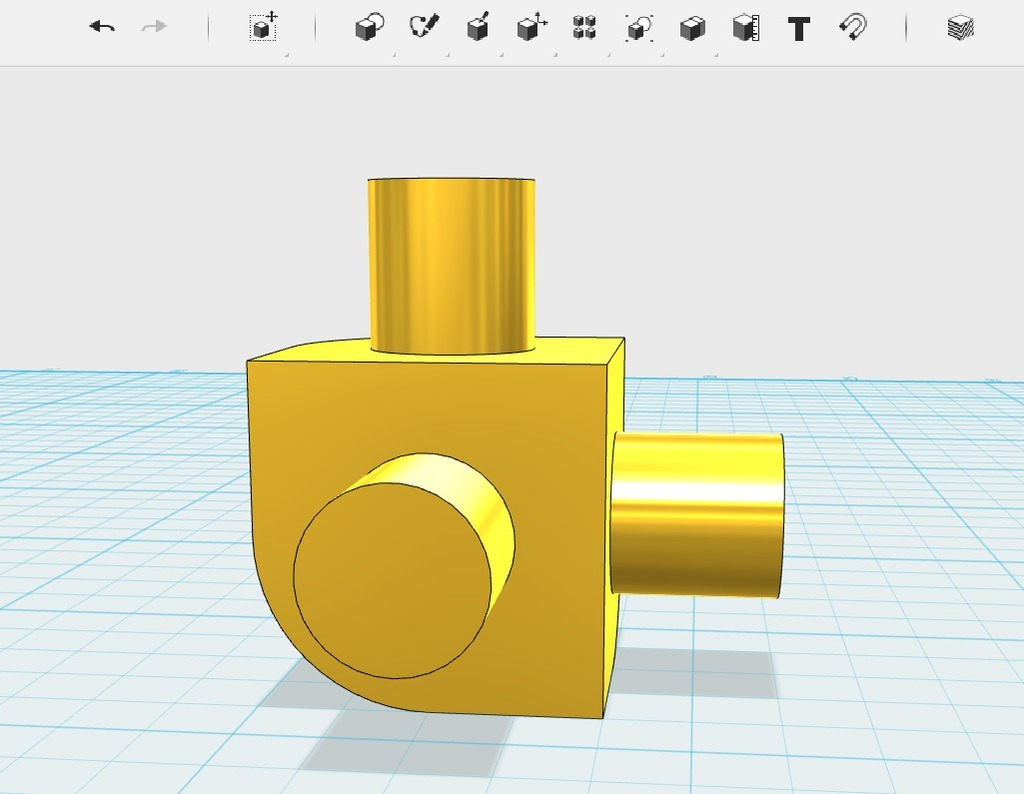The height and width of the screenshot is (794, 1024).
Task: Select the top vertical cylinder
Action: tap(452, 266)
